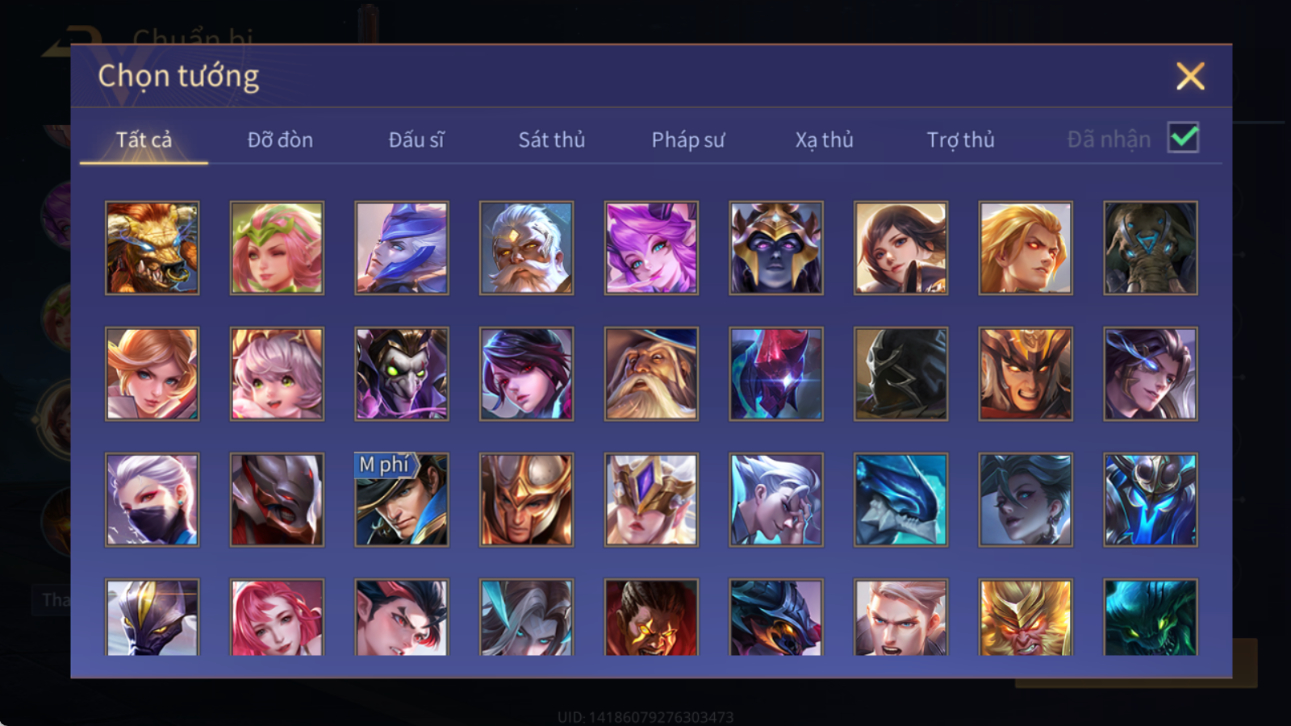The image size is (1291, 726).
Task: Choose the pink-haired elf with green crown
Action: [277, 248]
